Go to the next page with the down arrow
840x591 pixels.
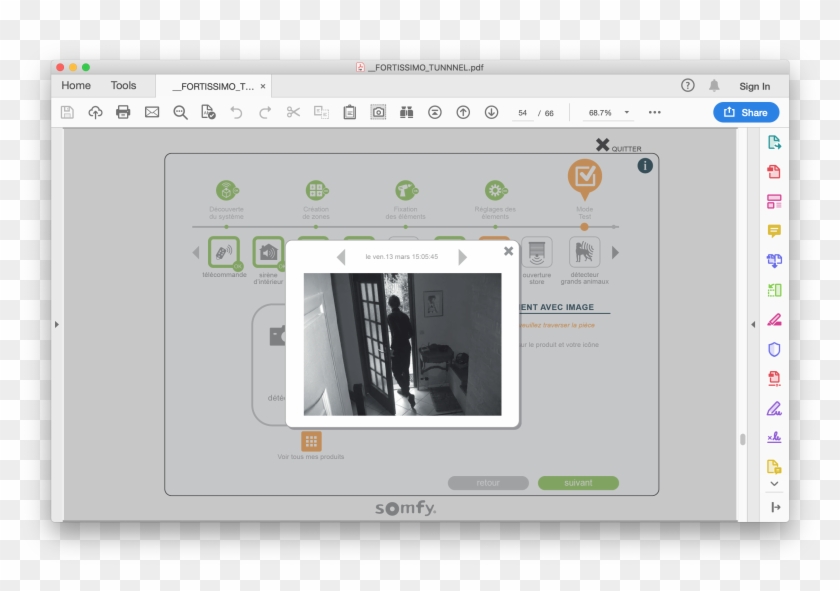[x=491, y=112]
